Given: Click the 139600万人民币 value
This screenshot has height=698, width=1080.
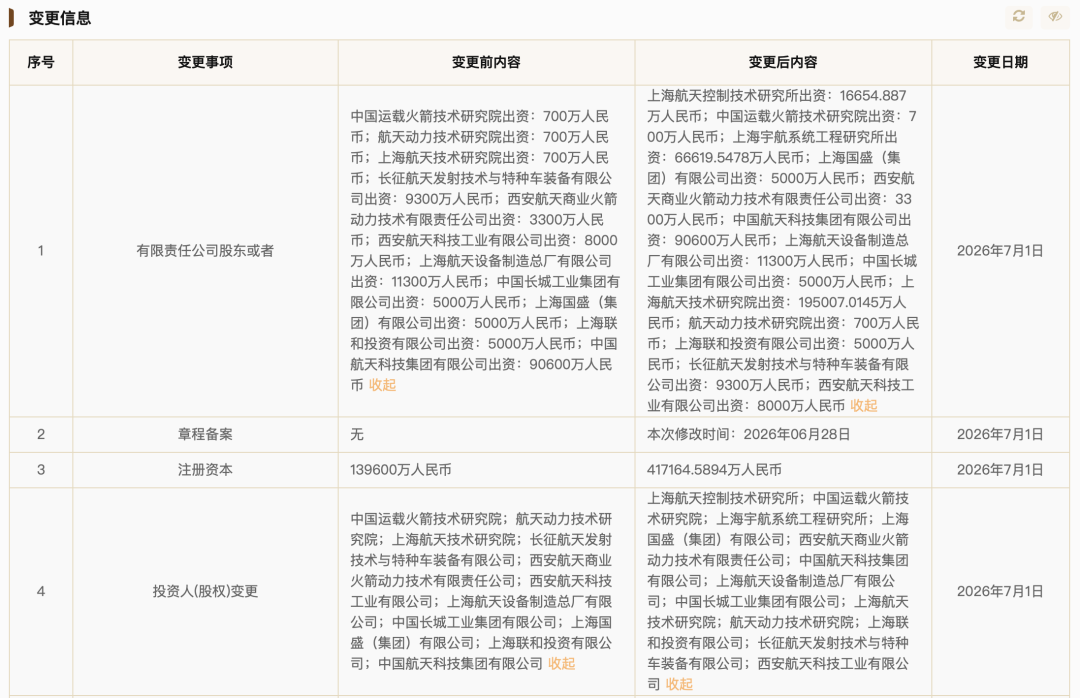Looking at the screenshot, I should (401, 469).
